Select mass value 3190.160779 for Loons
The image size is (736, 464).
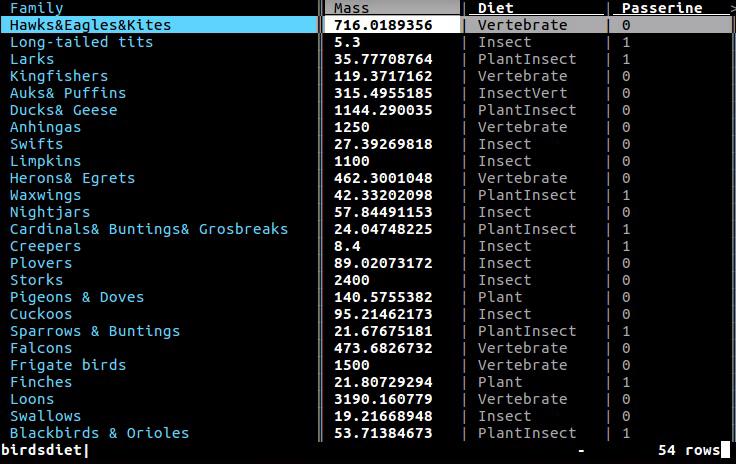click(383, 399)
